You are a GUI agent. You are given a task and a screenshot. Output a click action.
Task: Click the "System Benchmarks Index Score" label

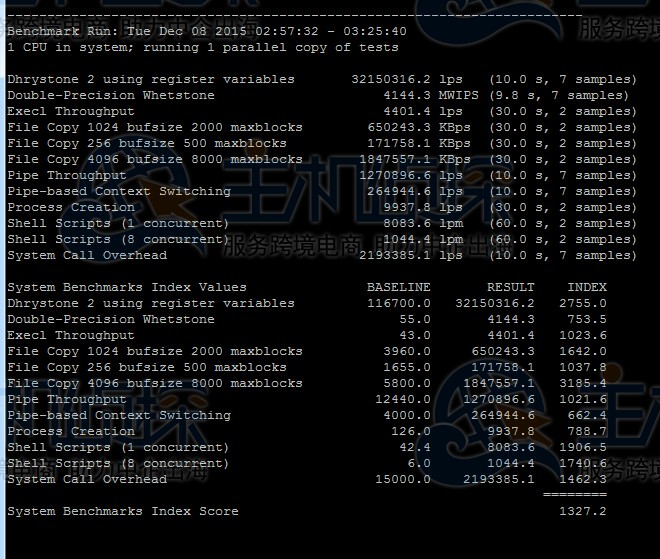tap(122, 511)
